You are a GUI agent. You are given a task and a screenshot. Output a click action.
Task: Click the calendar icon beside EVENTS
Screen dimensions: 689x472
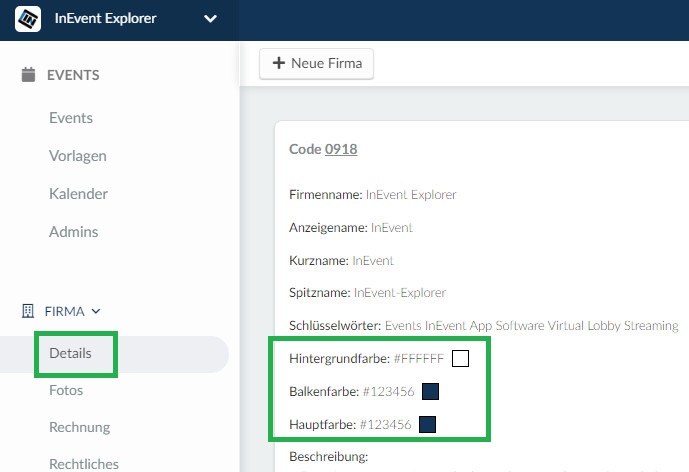coord(28,75)
